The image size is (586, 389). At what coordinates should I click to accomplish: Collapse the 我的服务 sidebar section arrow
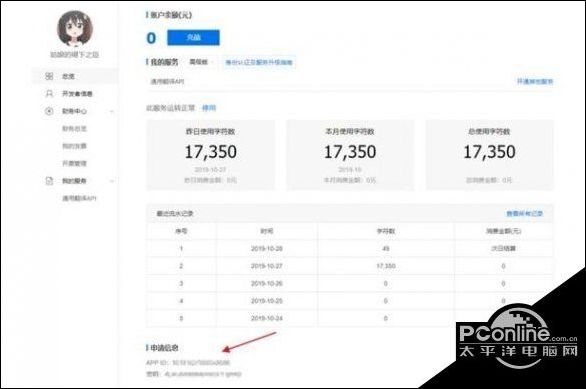(112, 181)
